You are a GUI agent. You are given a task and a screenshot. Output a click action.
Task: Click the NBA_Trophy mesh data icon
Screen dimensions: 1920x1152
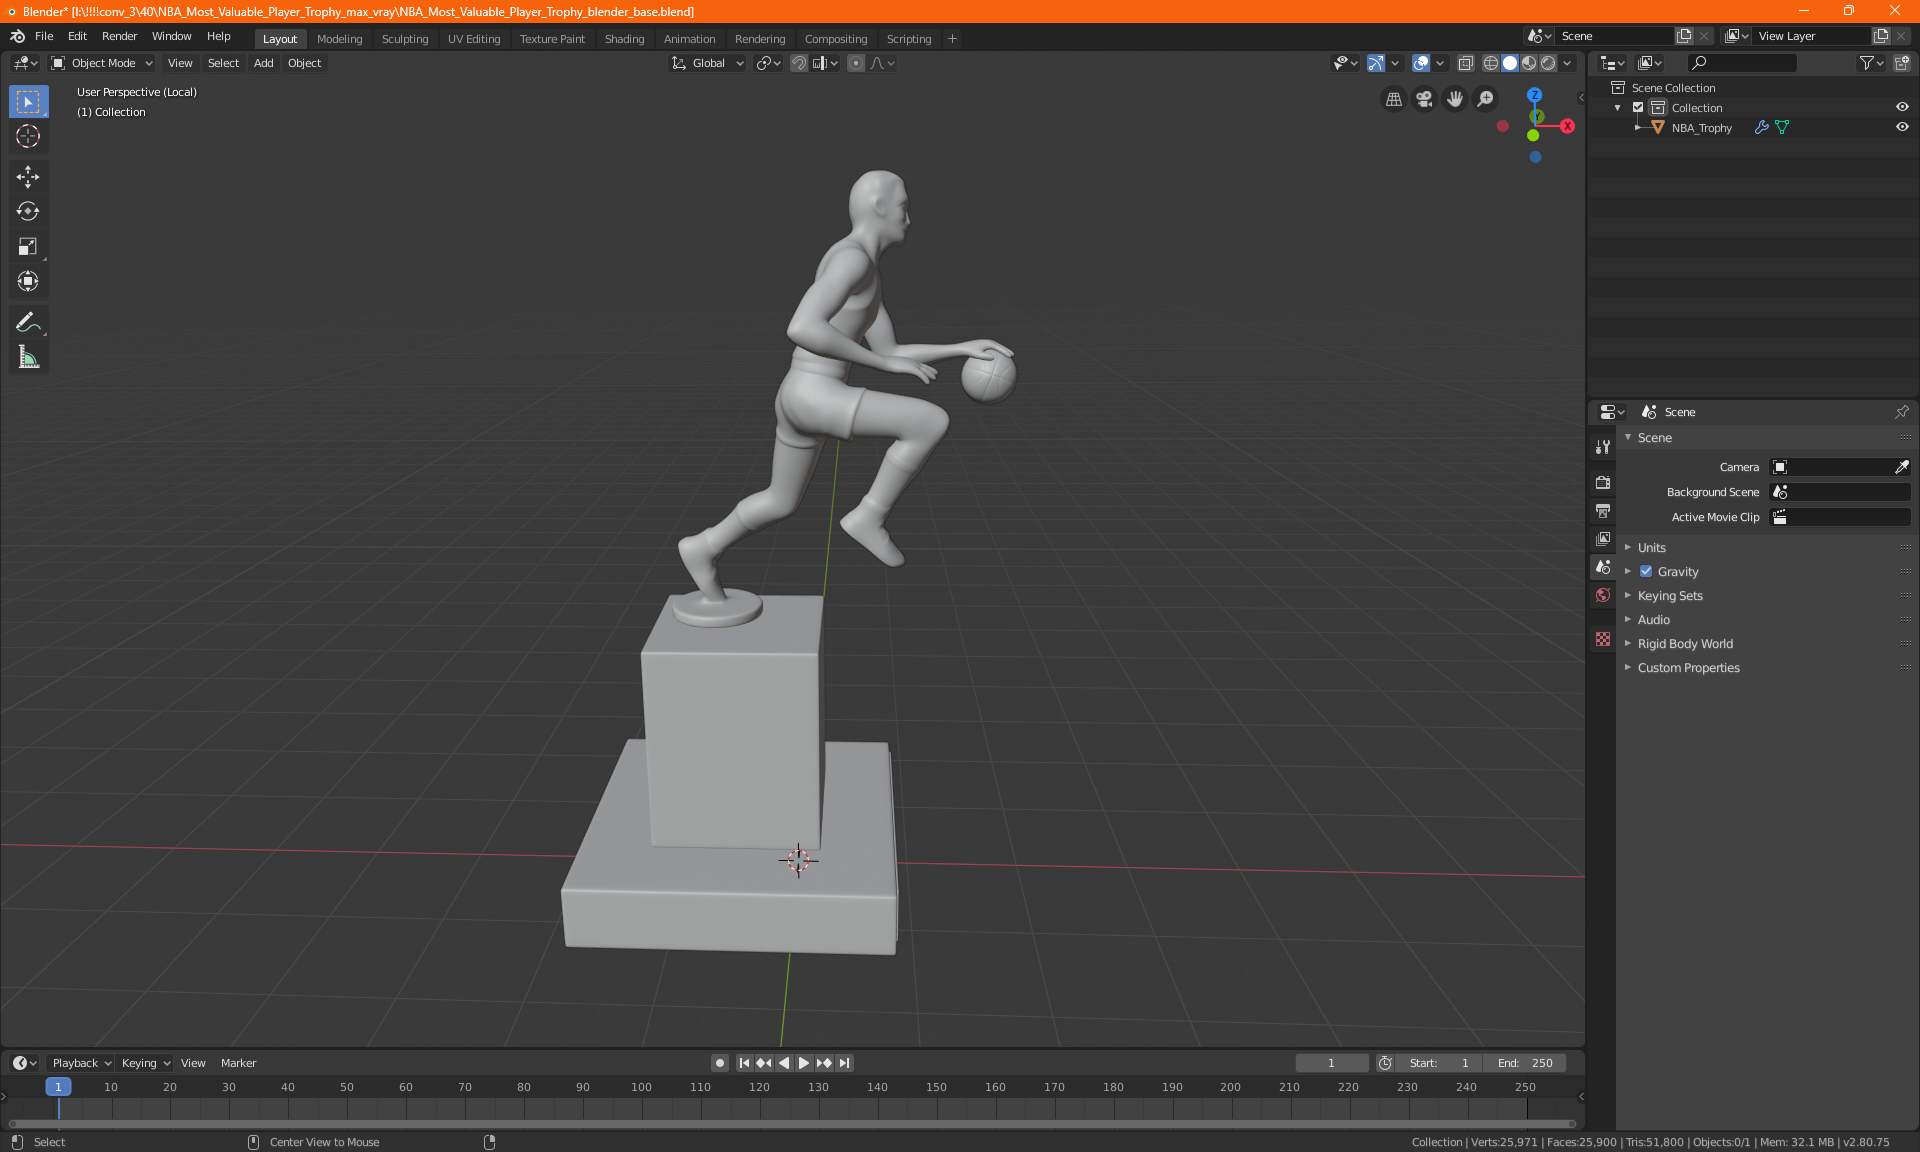(x=1782, y=127)
